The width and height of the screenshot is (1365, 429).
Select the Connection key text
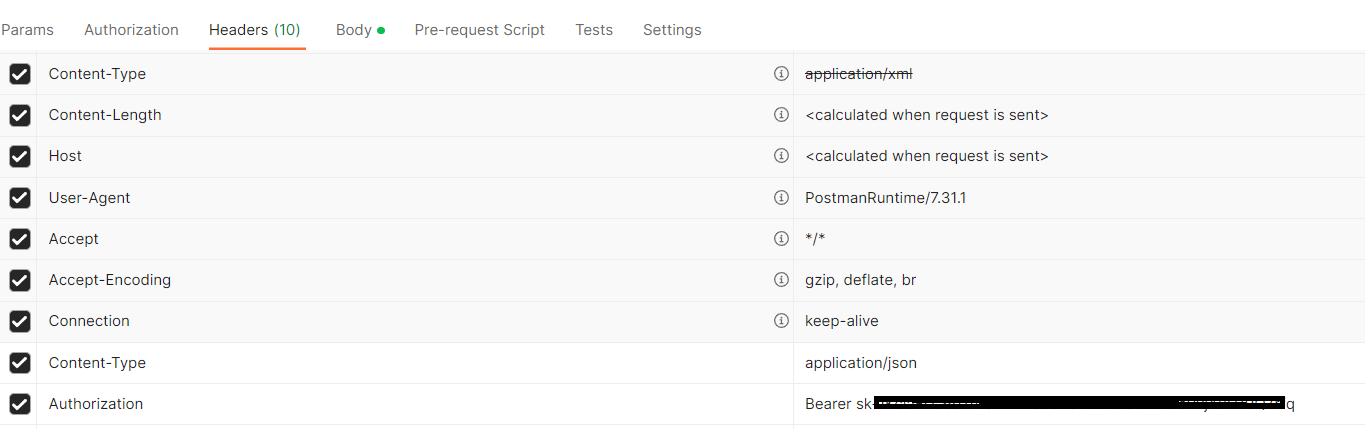click(89, 321)
